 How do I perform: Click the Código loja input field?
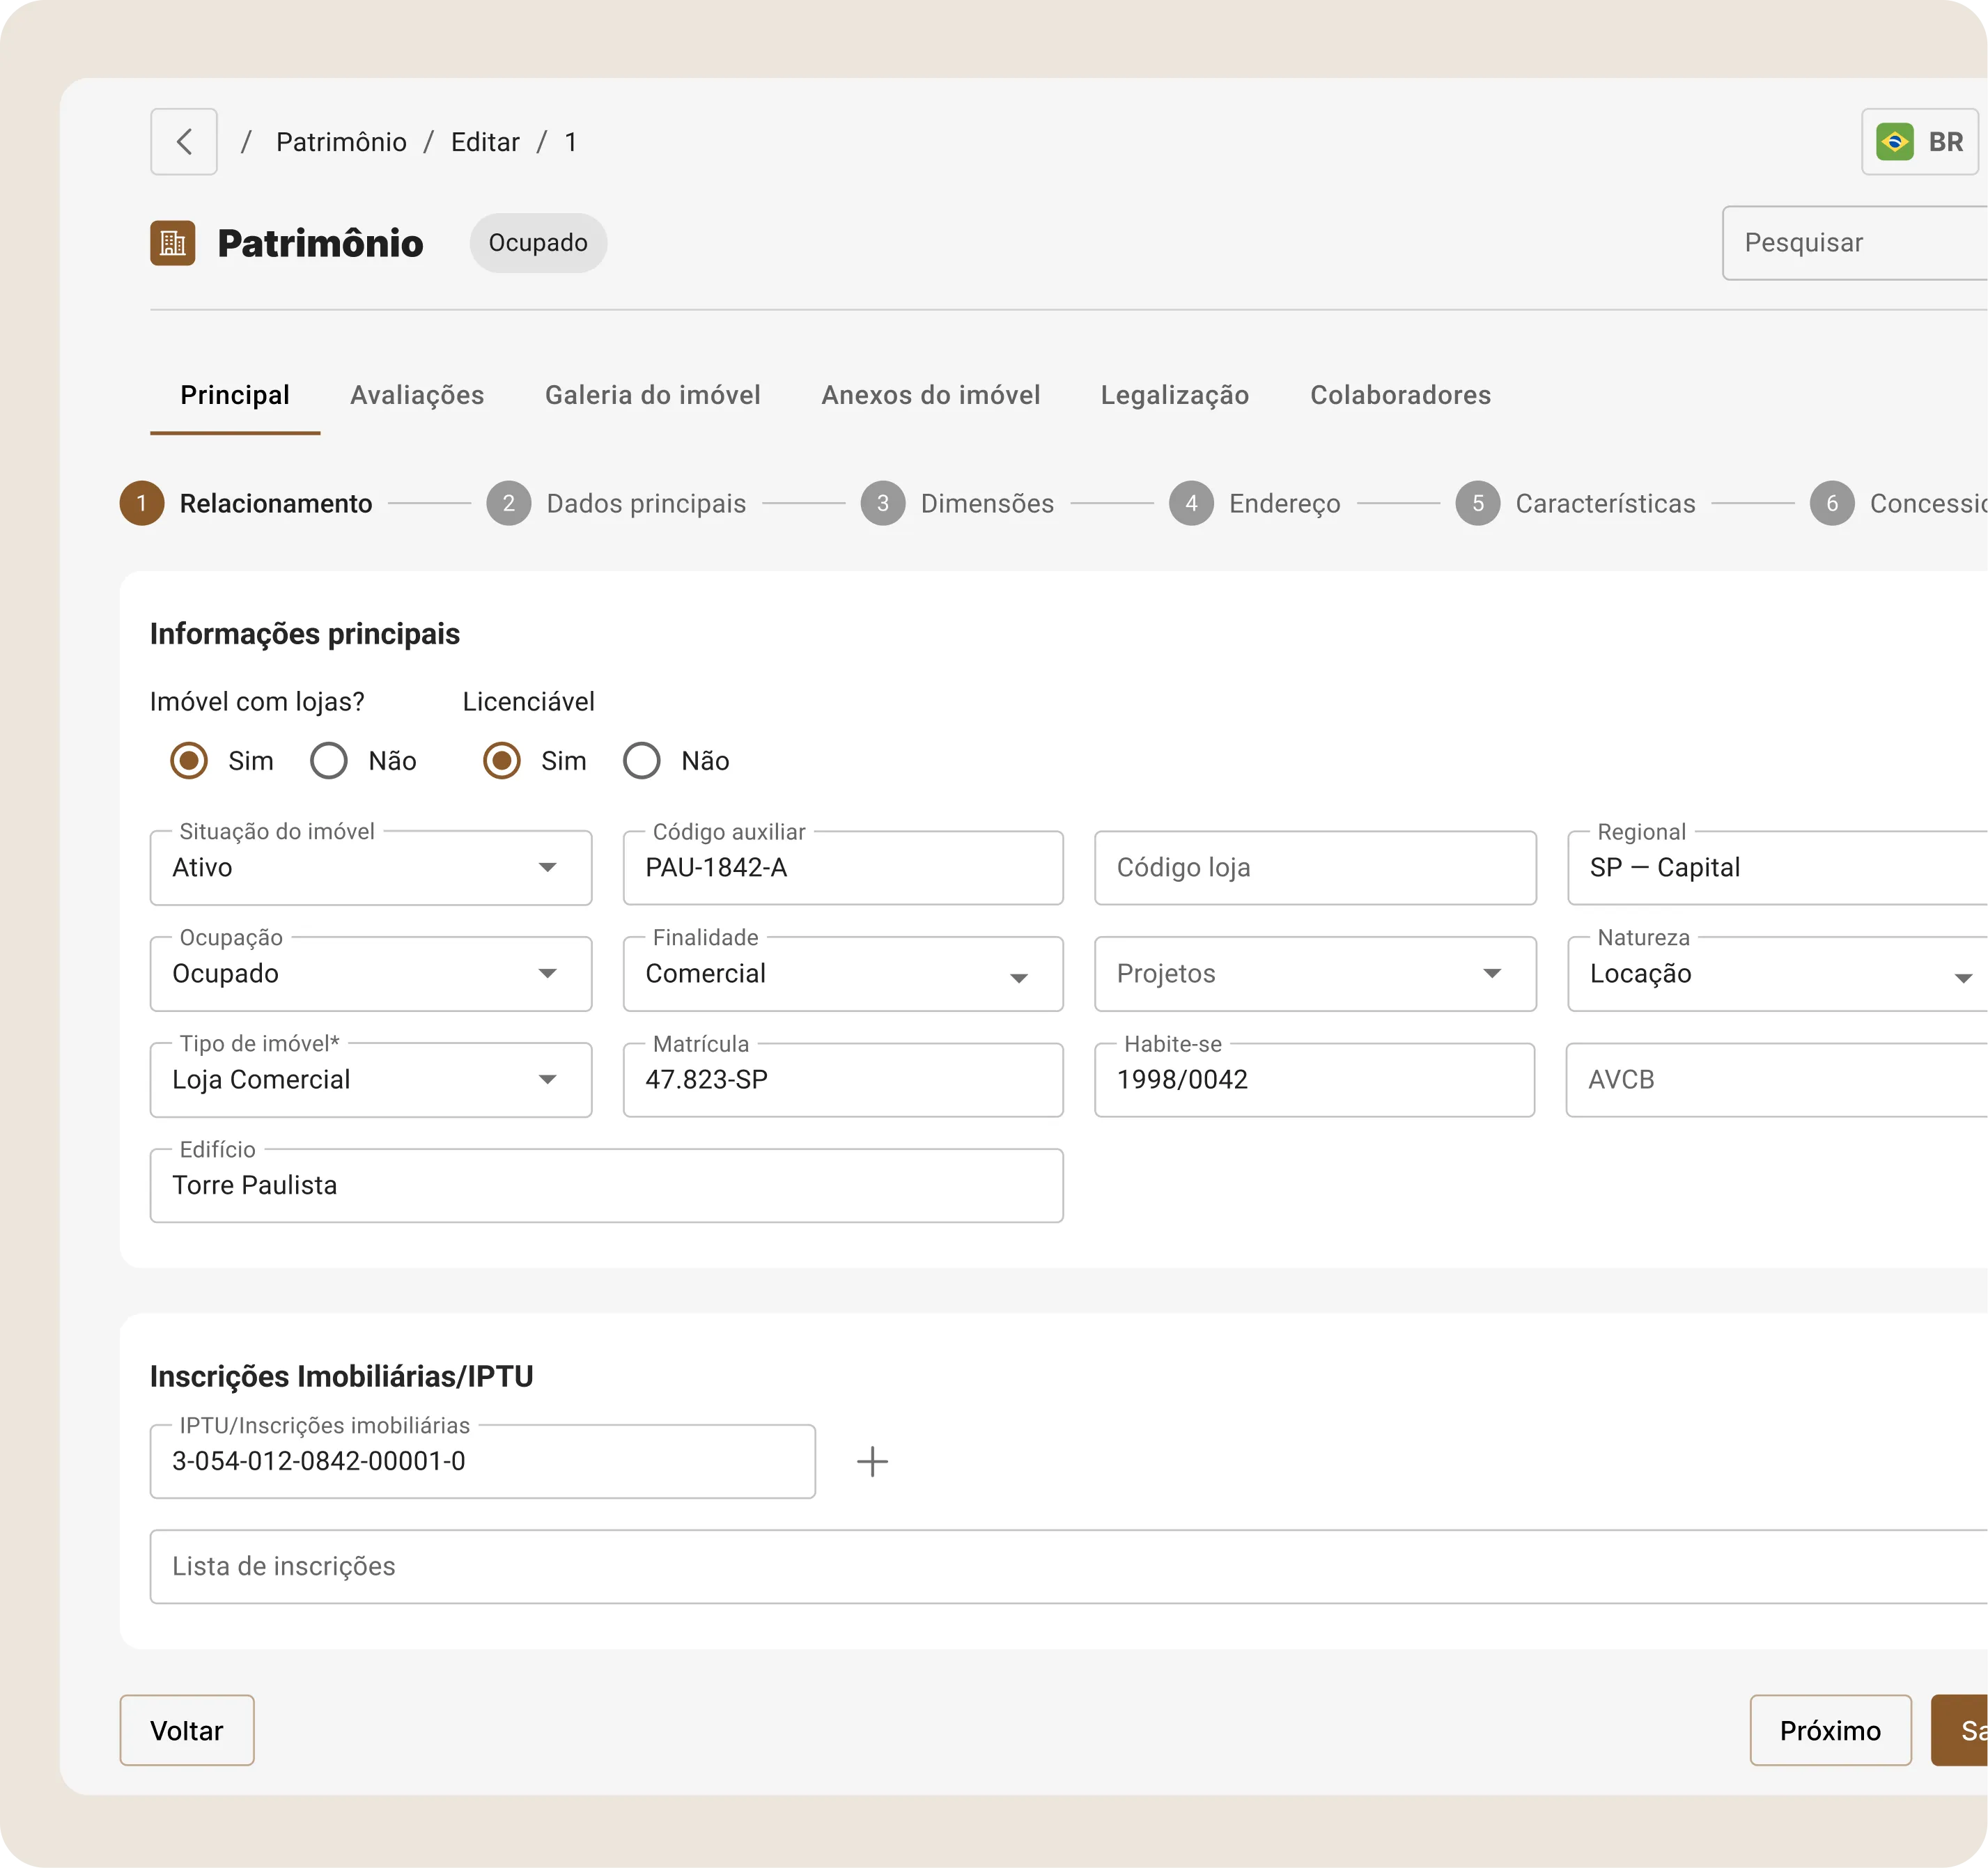tap(1314, 868)
